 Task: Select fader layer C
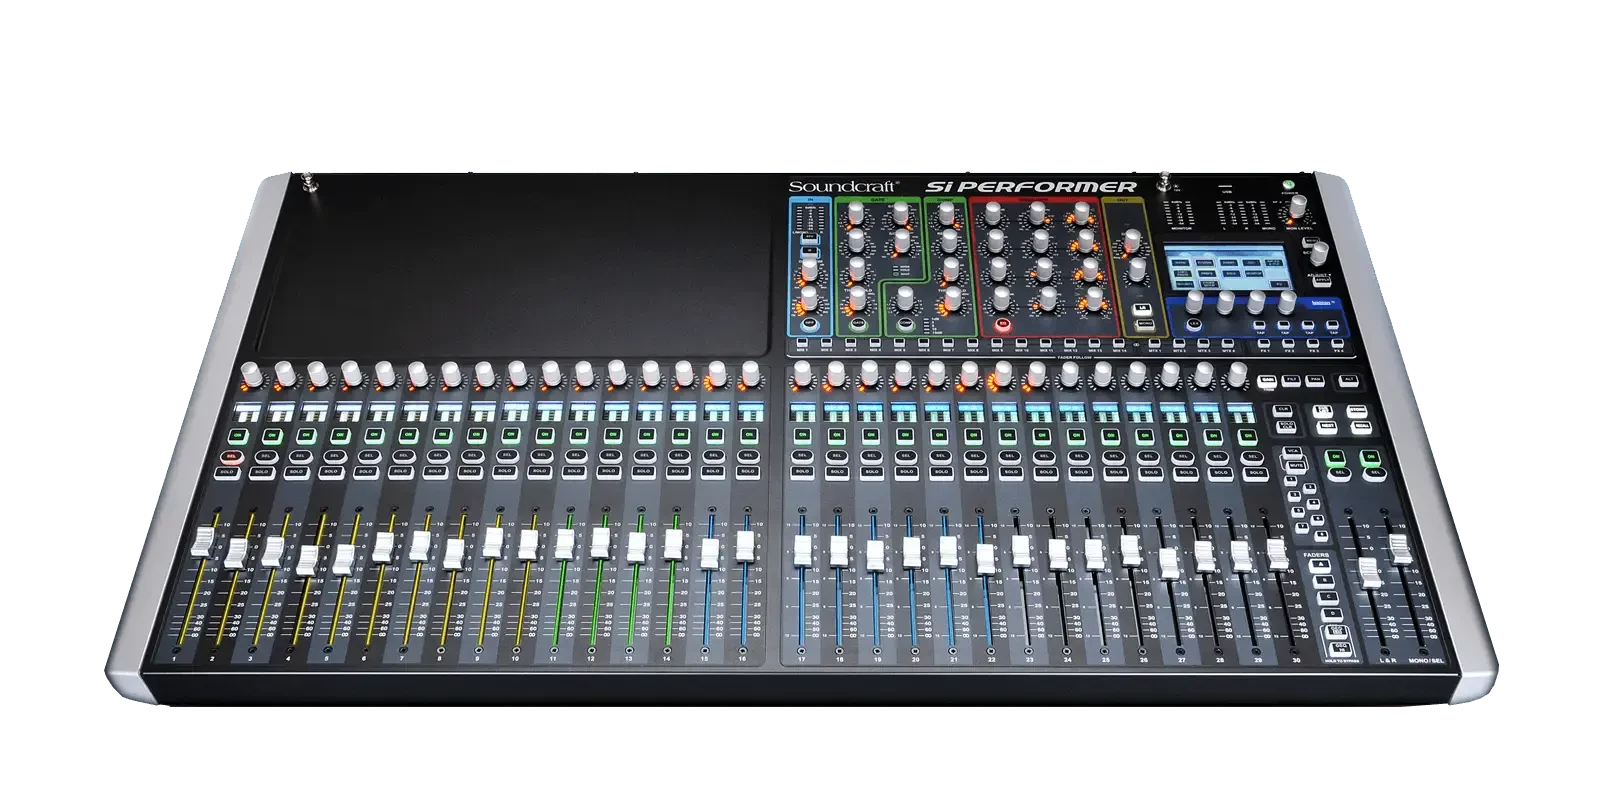(1328, 598)
